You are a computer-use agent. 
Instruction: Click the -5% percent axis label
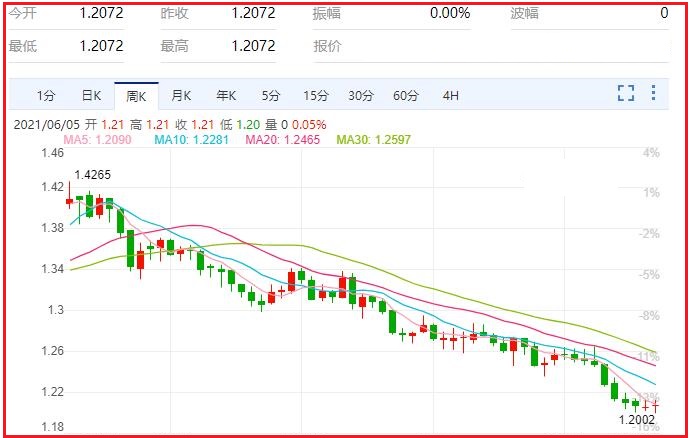point(649,275)
